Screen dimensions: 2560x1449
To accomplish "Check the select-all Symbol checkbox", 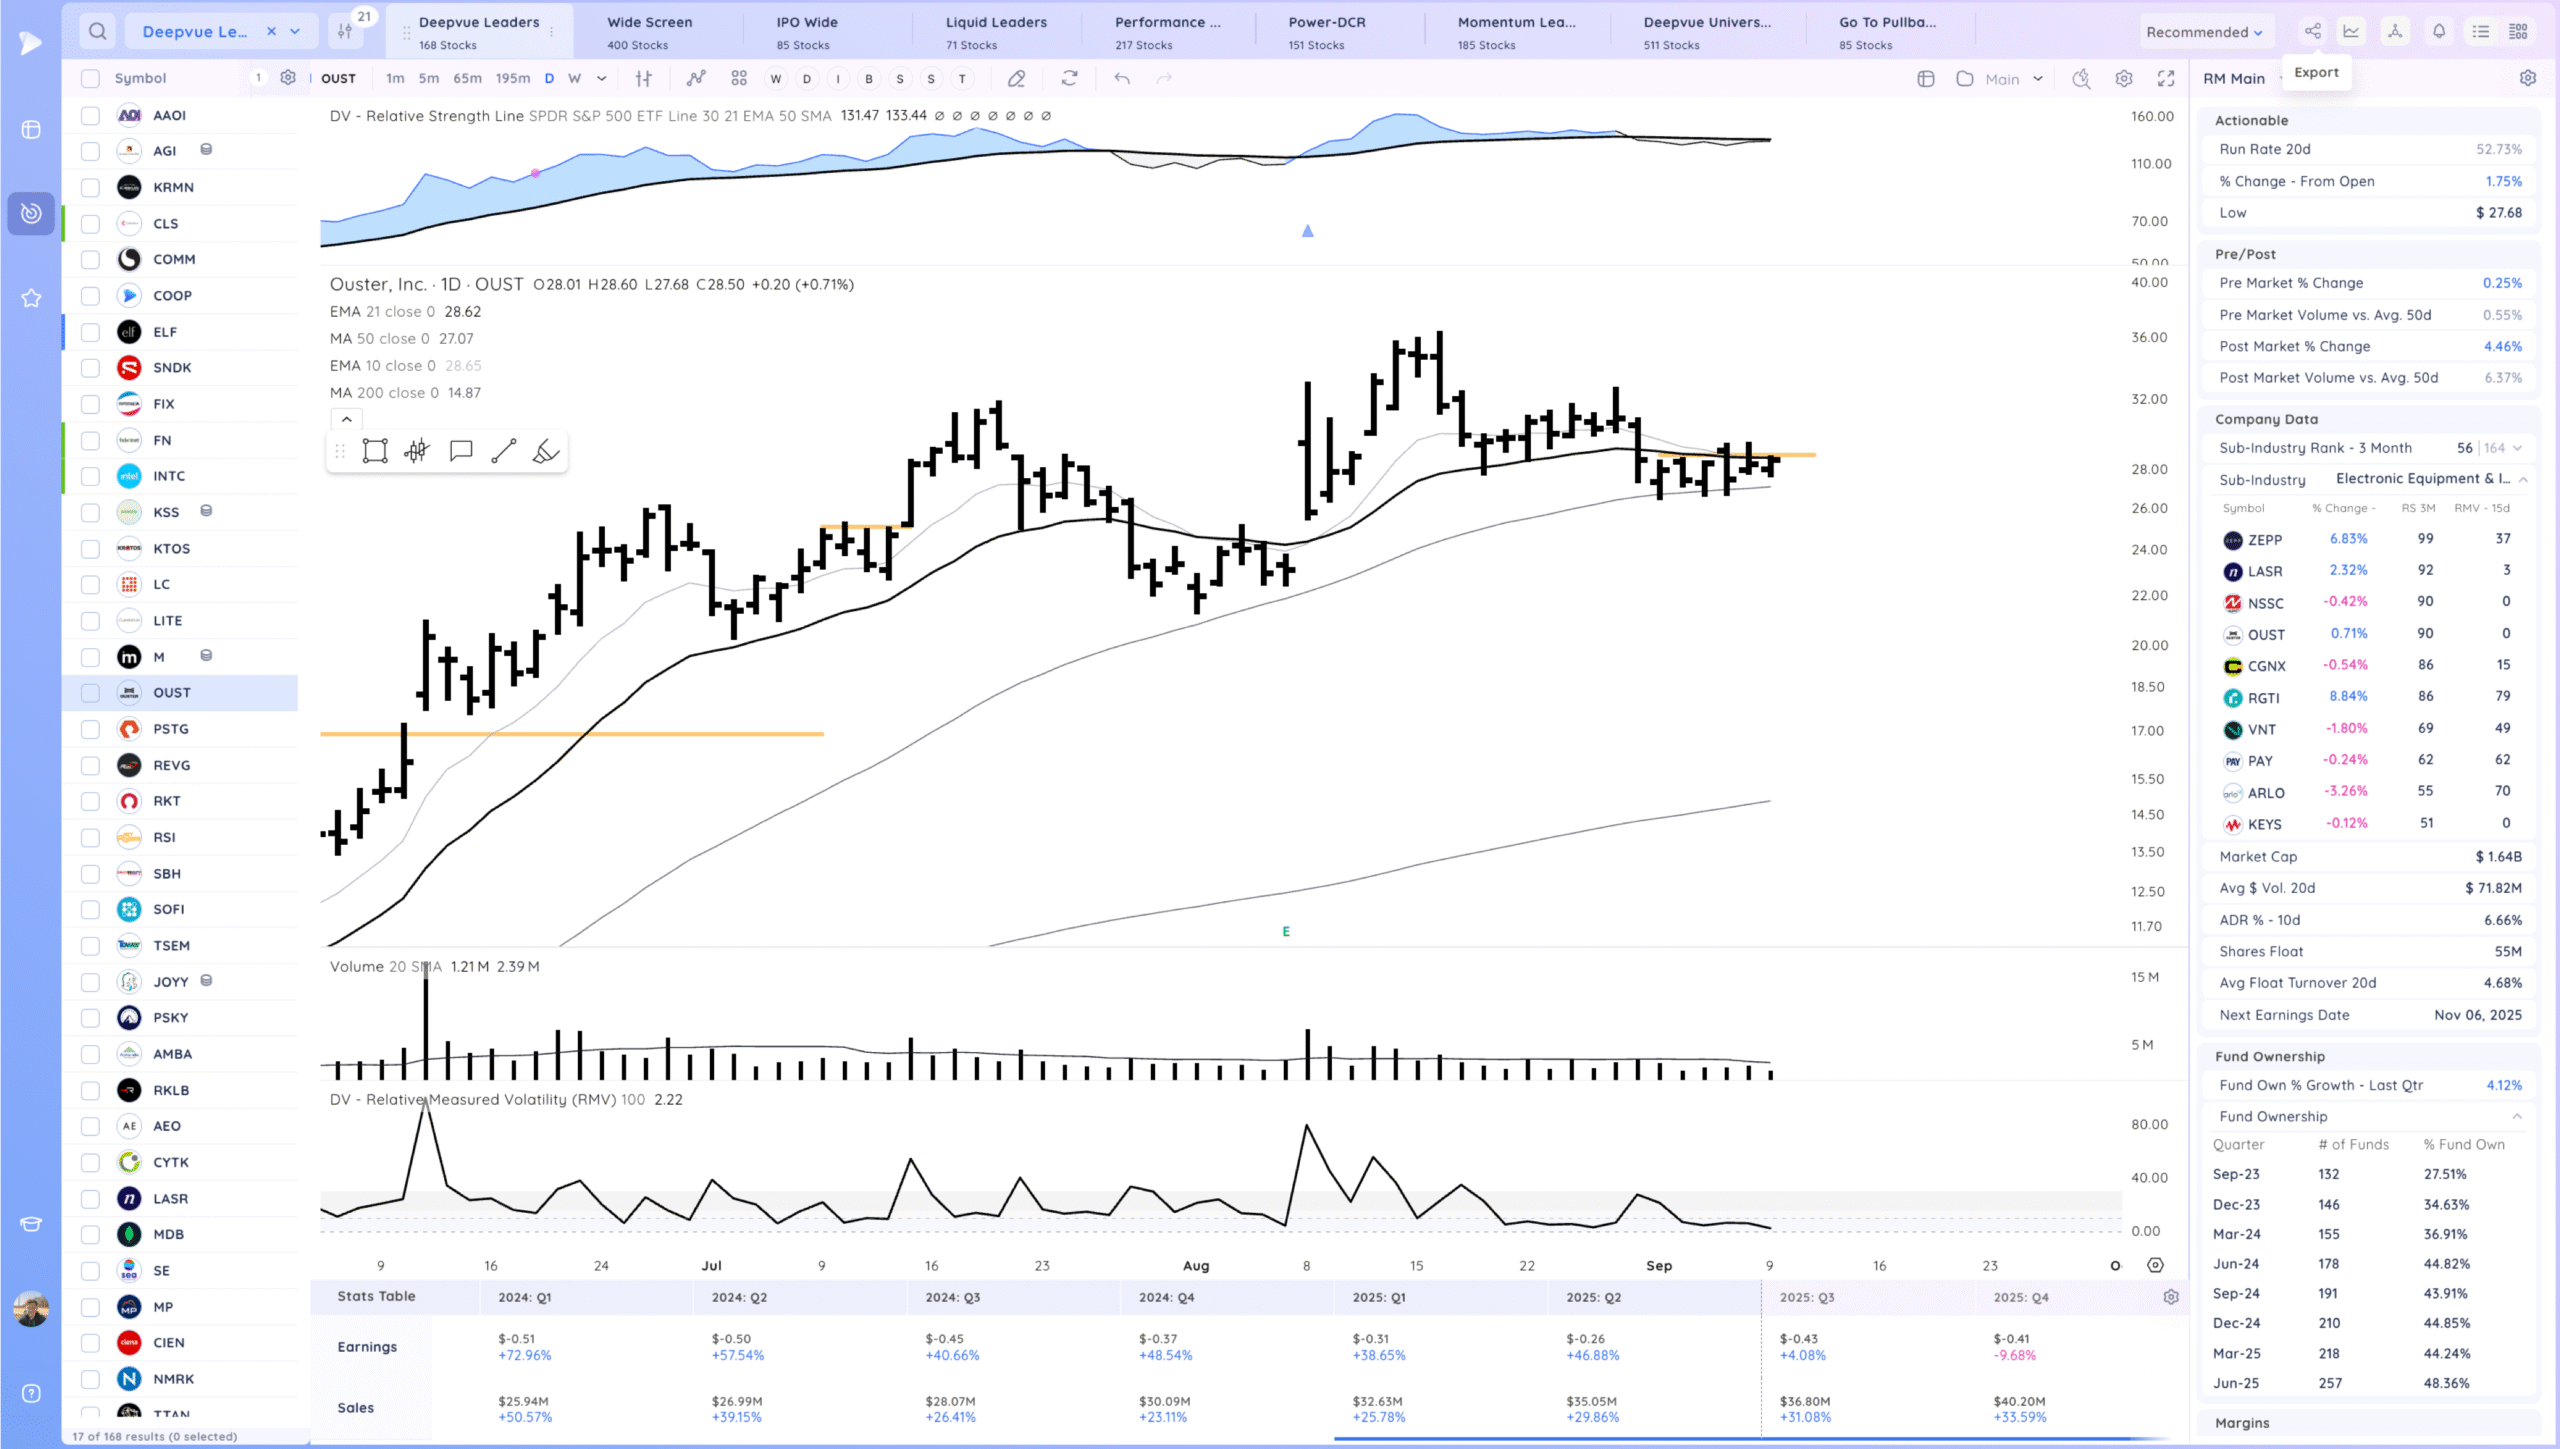I will [x=90, y=78].
